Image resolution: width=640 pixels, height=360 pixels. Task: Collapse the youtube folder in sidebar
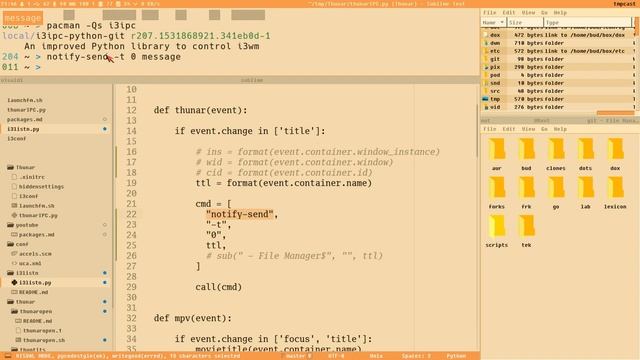11,225
